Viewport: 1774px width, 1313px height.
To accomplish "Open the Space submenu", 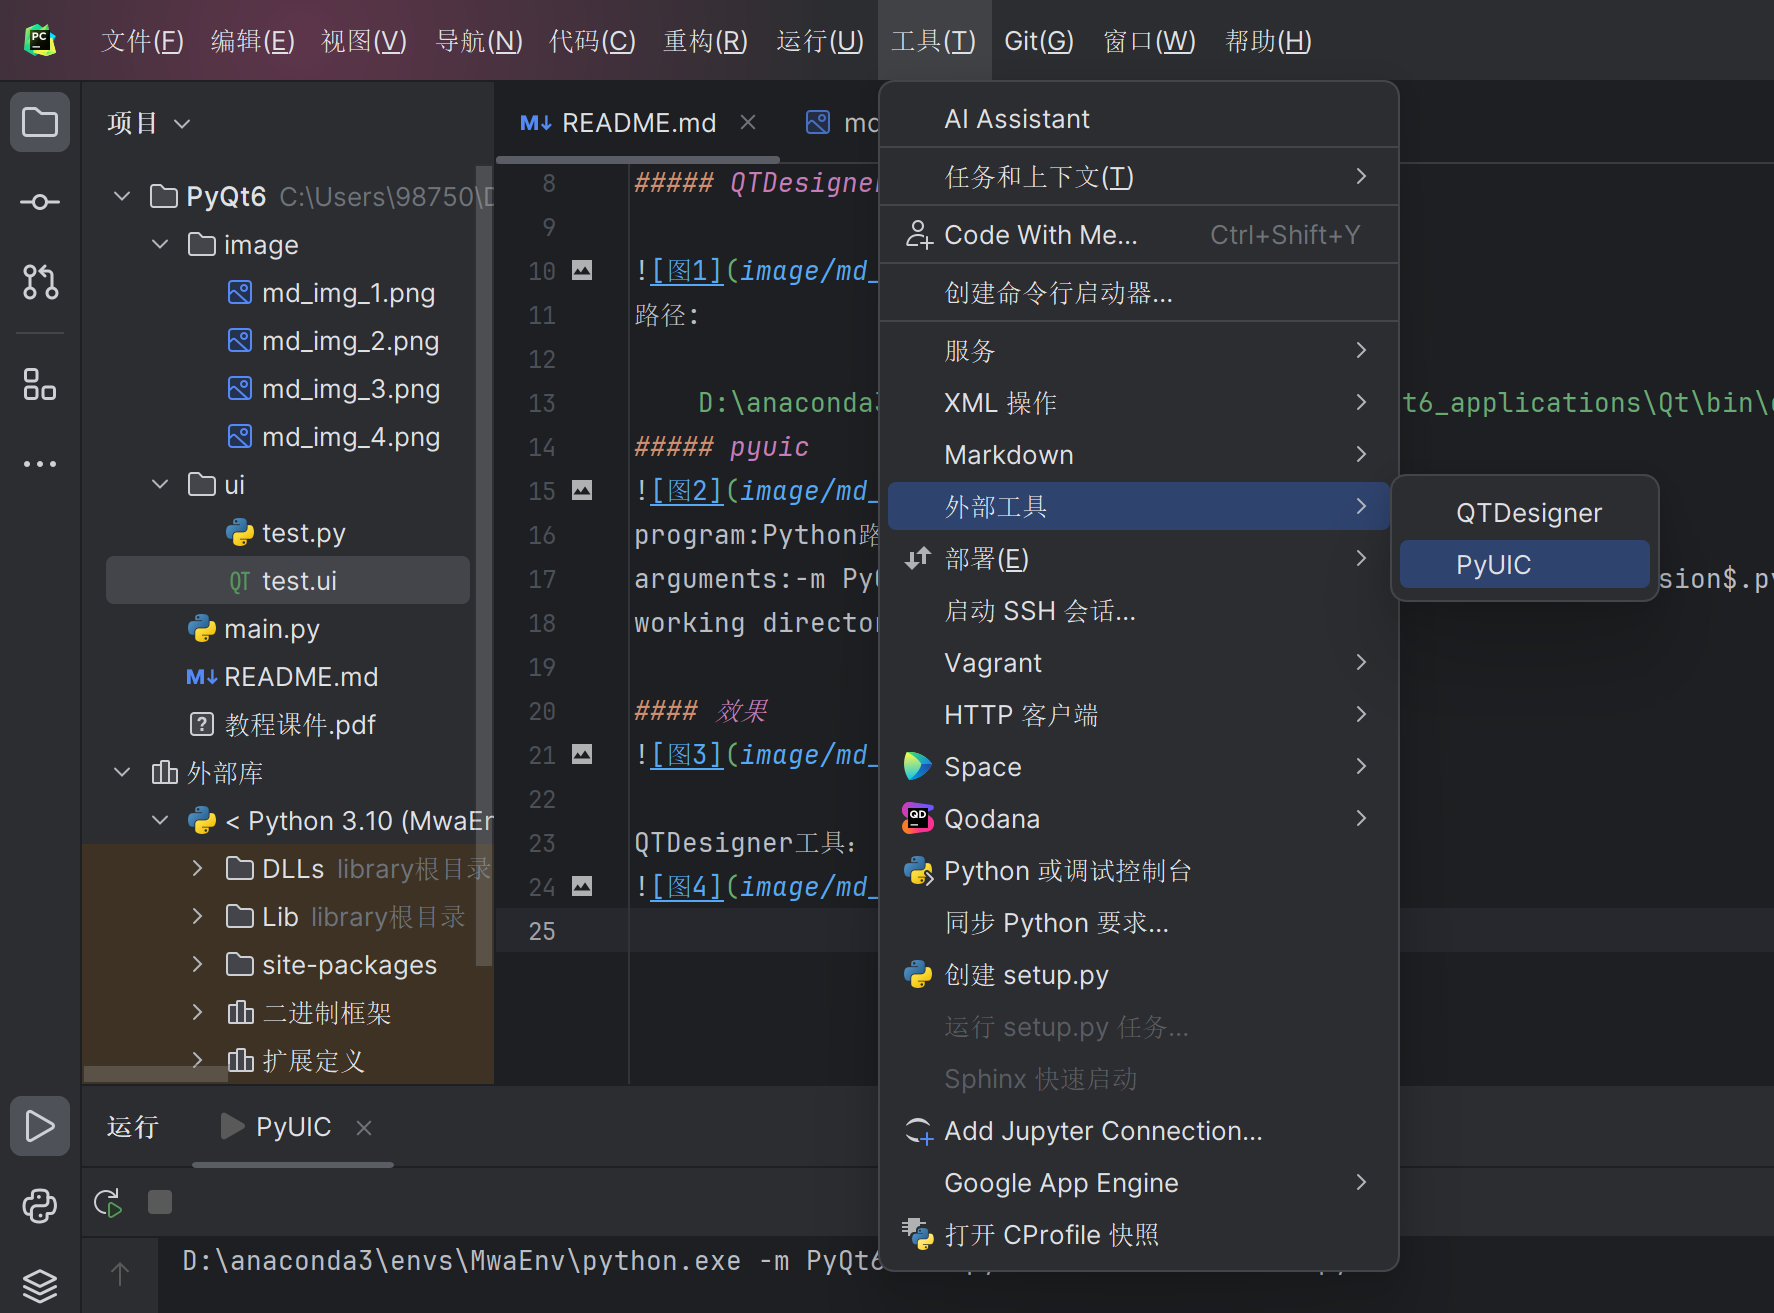I will coord(1138,767).
